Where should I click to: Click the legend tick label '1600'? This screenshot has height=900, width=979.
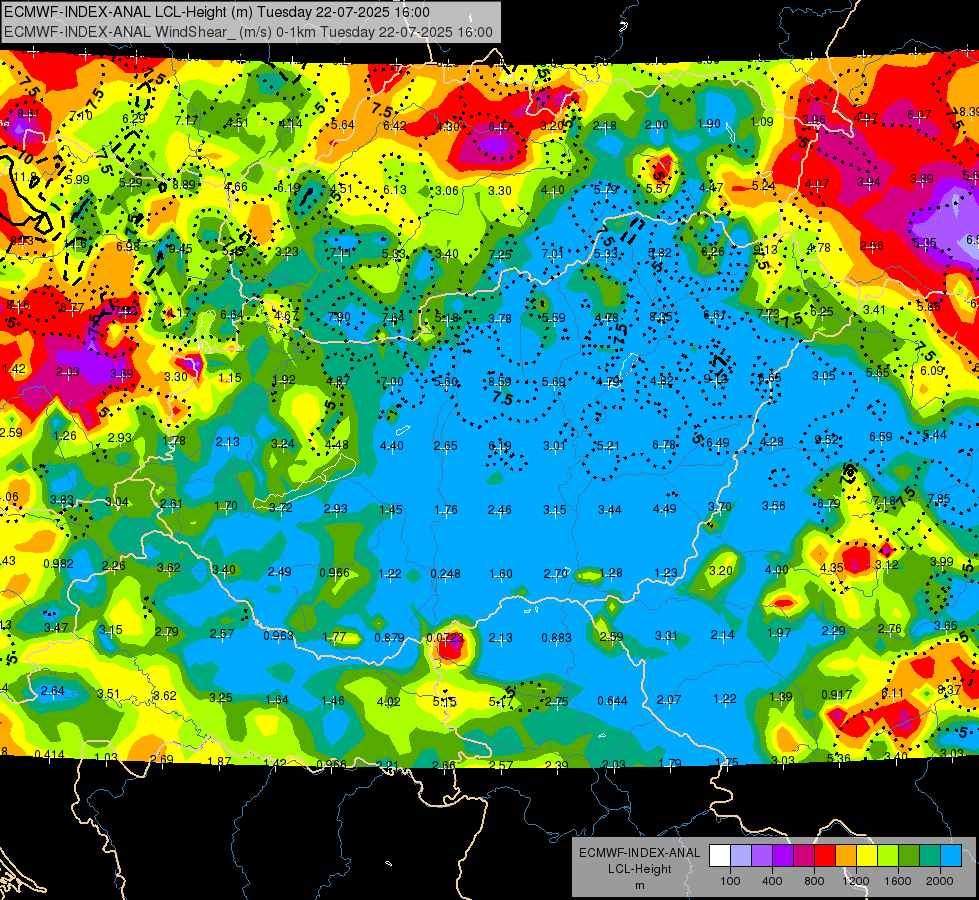897,881
